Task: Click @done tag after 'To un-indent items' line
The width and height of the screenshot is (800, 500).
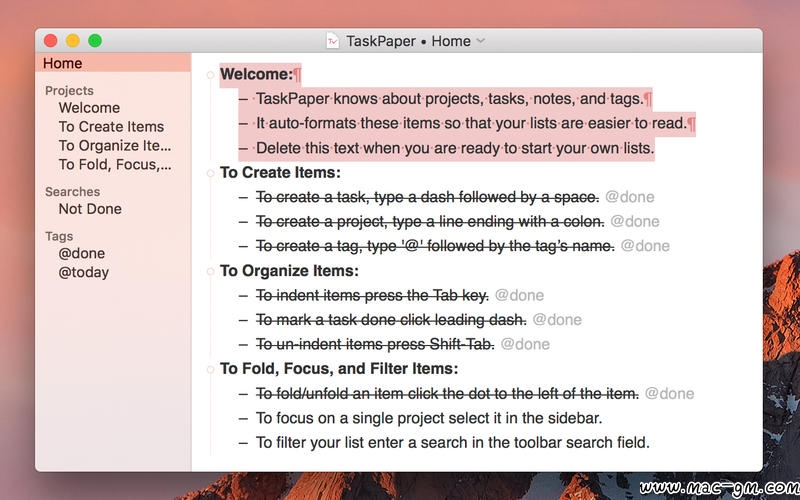Action: [526, 344]
